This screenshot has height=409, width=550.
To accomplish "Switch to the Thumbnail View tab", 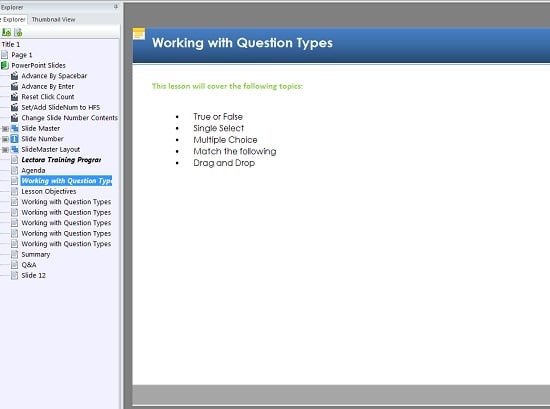I will [x=53, y=20].
